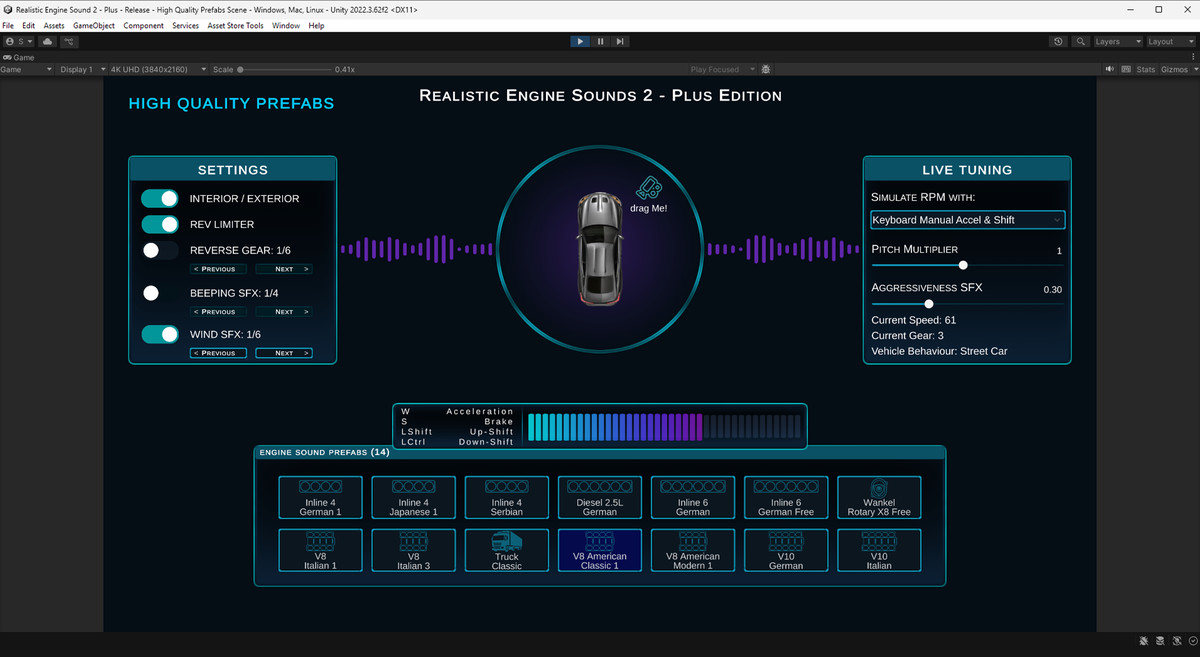Open the Layout dropdown
1200x657 pixels.
(1170, 41)
